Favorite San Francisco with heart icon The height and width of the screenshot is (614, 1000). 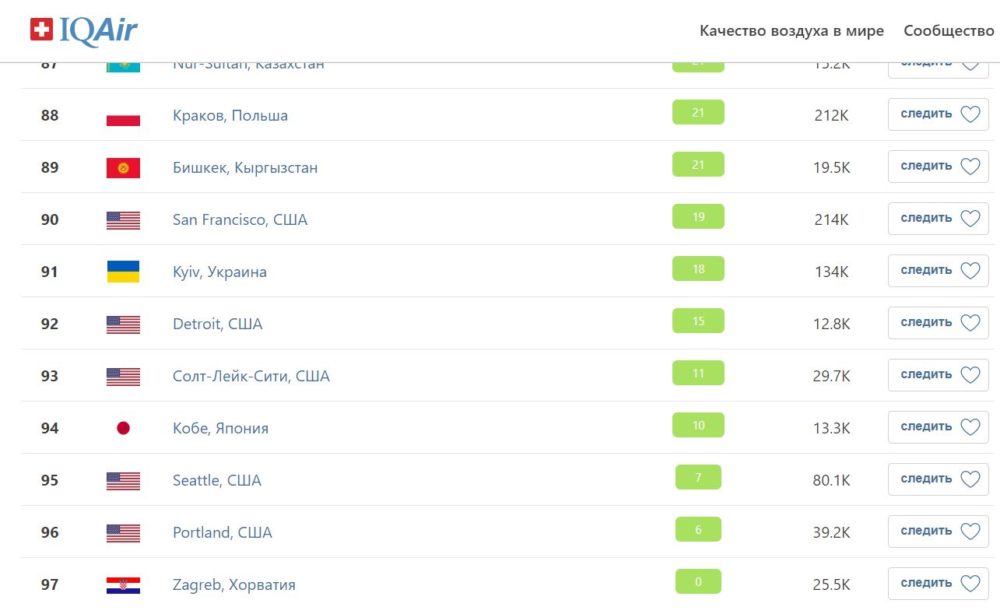coord(970,219)
